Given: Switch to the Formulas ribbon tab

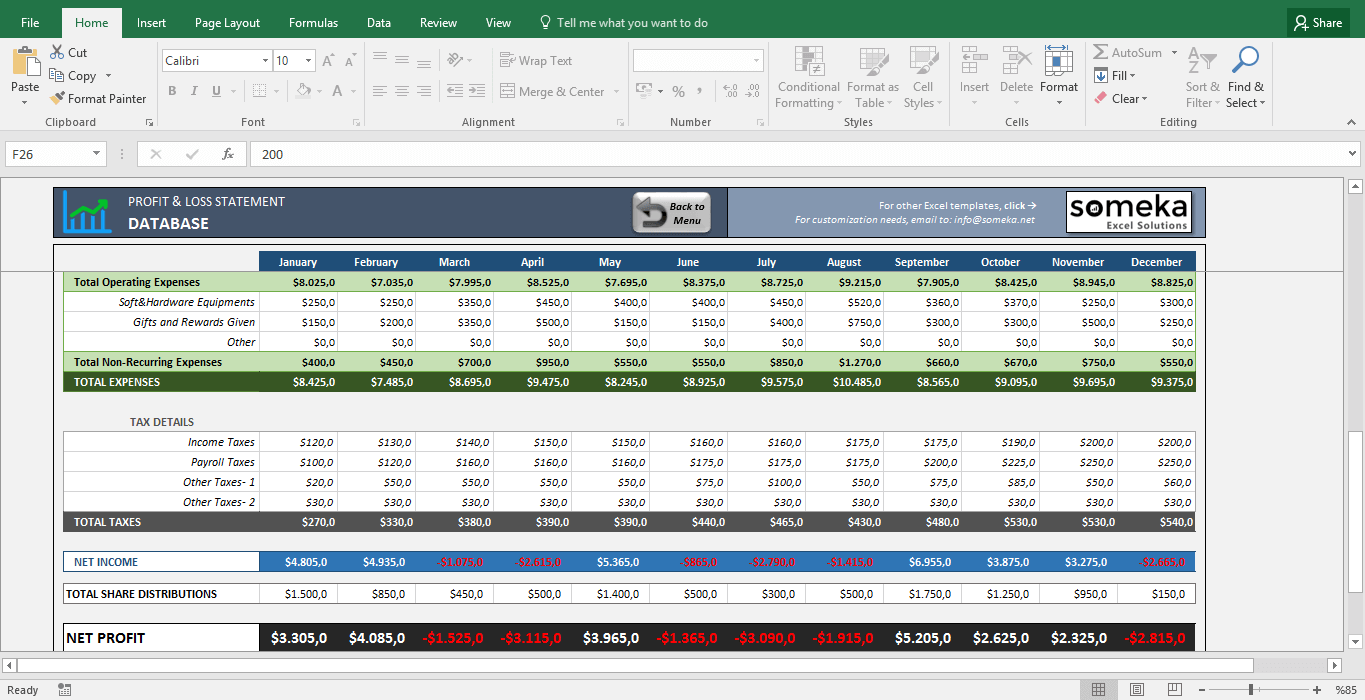Looking at the screenshot, I should coord(313,21).
